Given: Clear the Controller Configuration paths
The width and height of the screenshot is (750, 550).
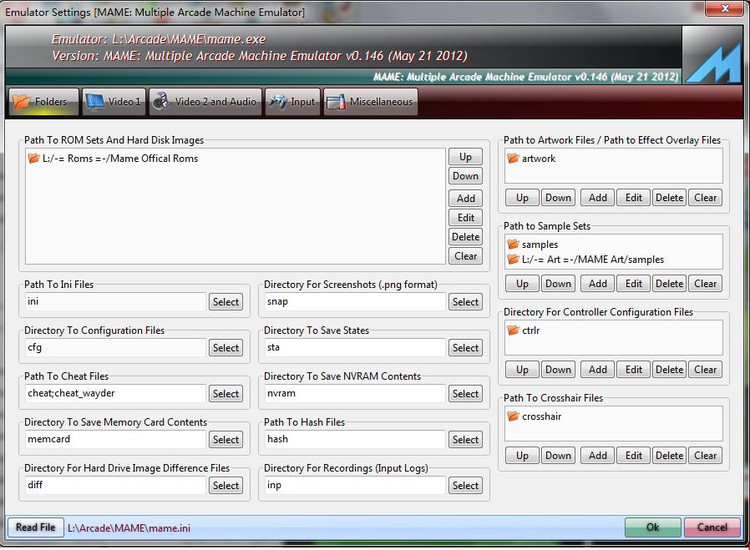Looking at the screenshot, I should coord(705,370).
